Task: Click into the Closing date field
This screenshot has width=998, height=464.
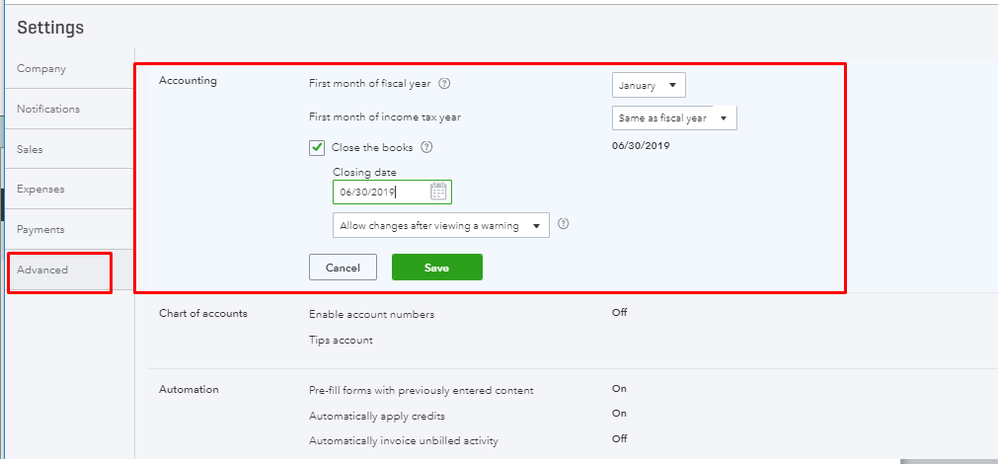Action: tap(380, 192)
